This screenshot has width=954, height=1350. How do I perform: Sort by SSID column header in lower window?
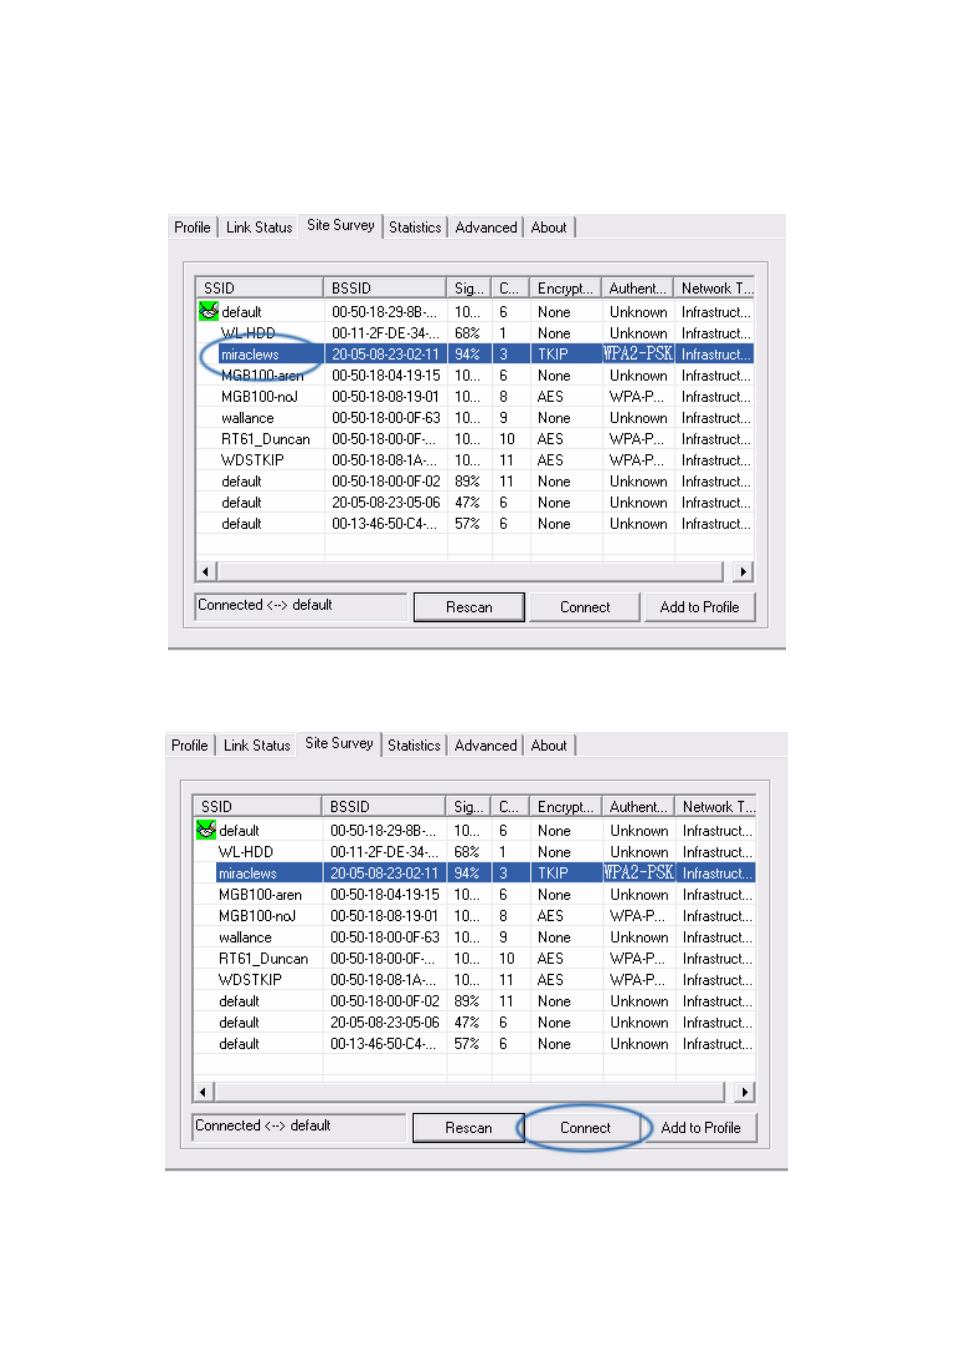(x=257, y=806)
